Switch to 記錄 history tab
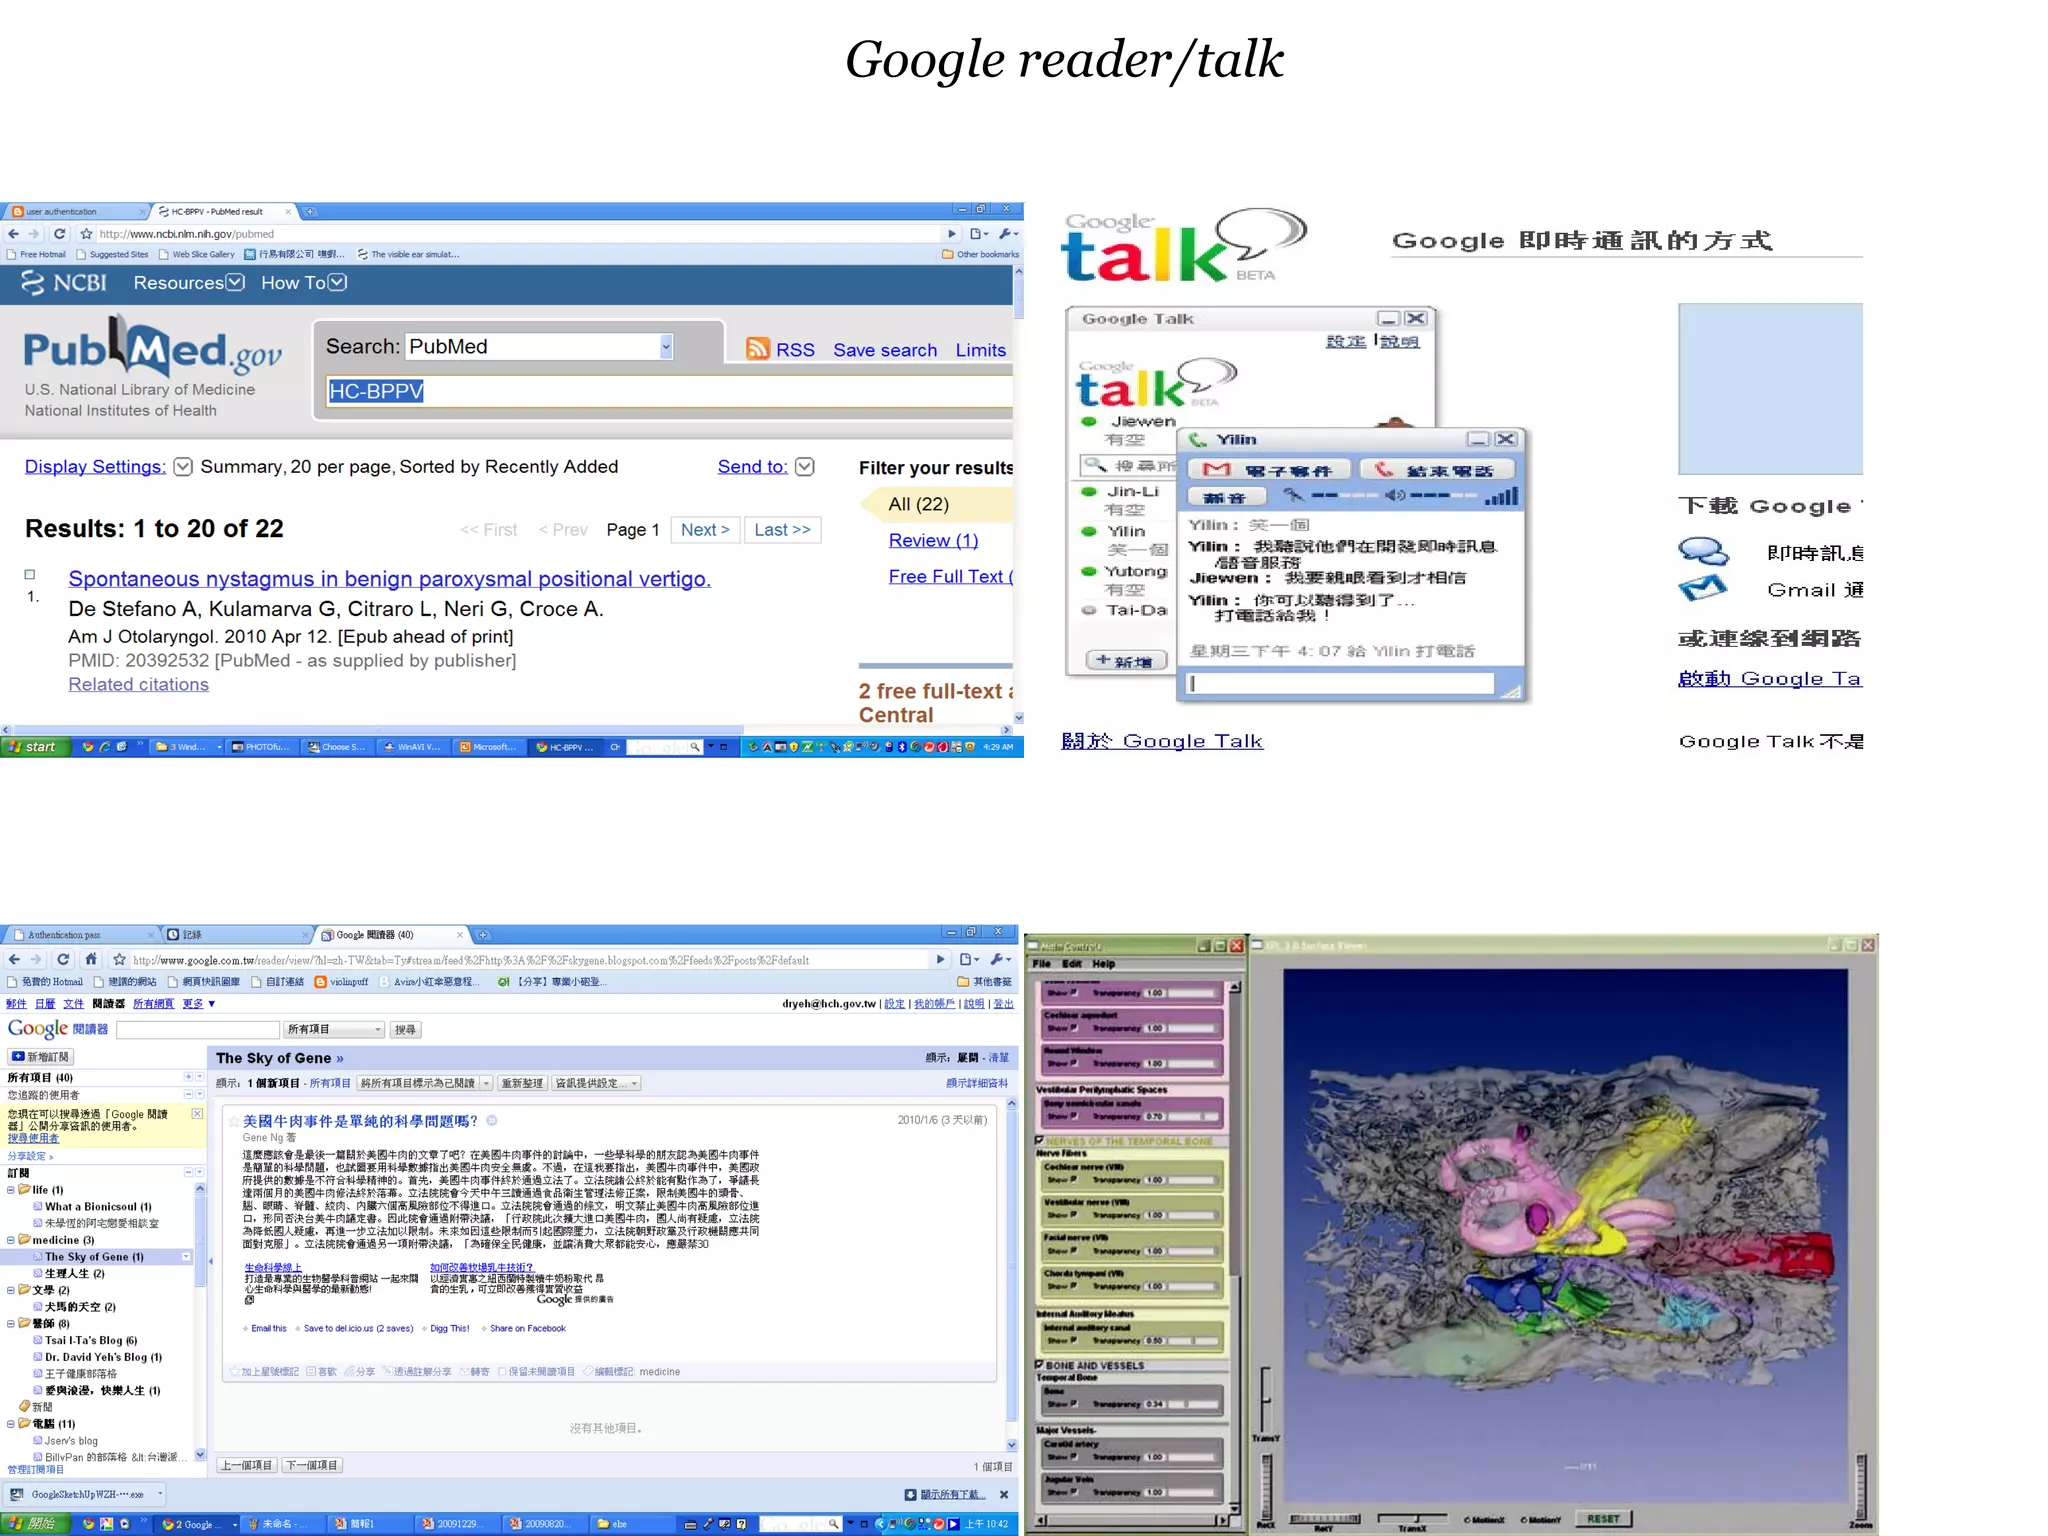Screen dimensions: 2048x1536 (237, 935)
